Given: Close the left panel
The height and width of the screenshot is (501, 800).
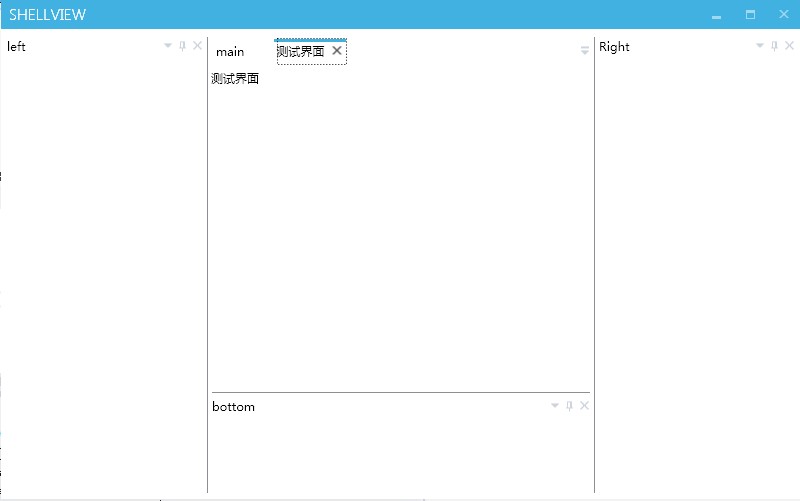Looking at the screenshot, I should coord(197,45).
